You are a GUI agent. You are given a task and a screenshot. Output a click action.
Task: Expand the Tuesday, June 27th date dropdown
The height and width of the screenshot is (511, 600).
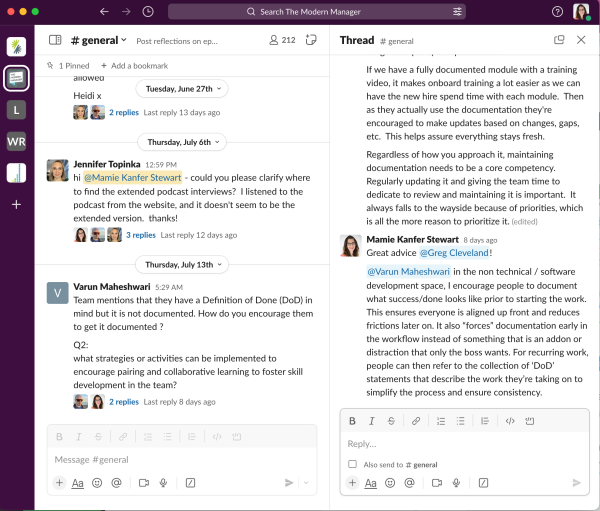coord(182,89)
